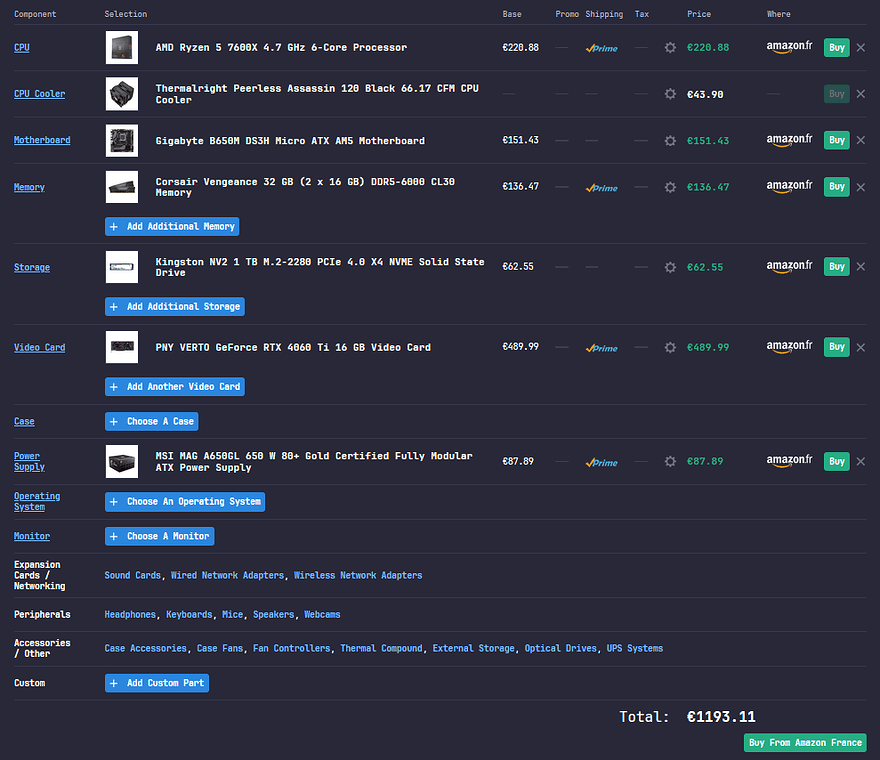Buy the Corsair Vengeance memory
Image resolution: width=880 pixels, height=760 pixels.
(836, 187)
